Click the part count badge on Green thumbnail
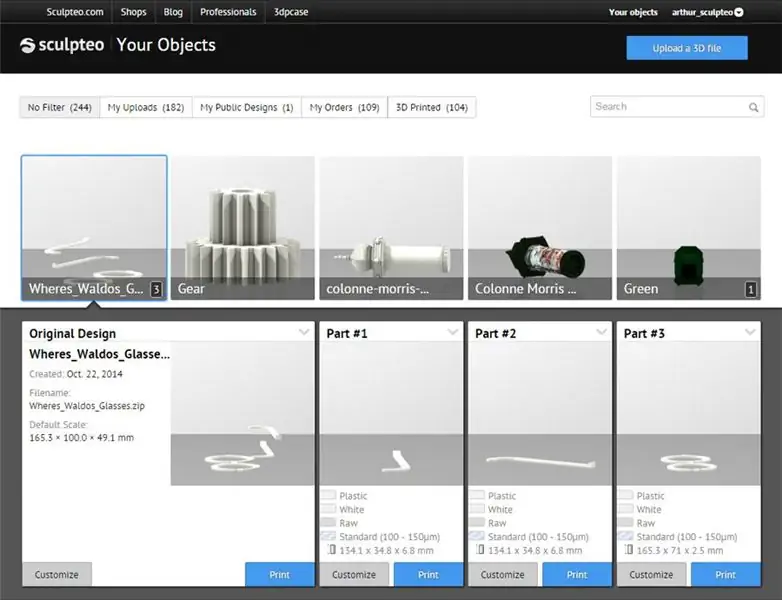This screenshot has height=600, width=782. pos(750,289)
